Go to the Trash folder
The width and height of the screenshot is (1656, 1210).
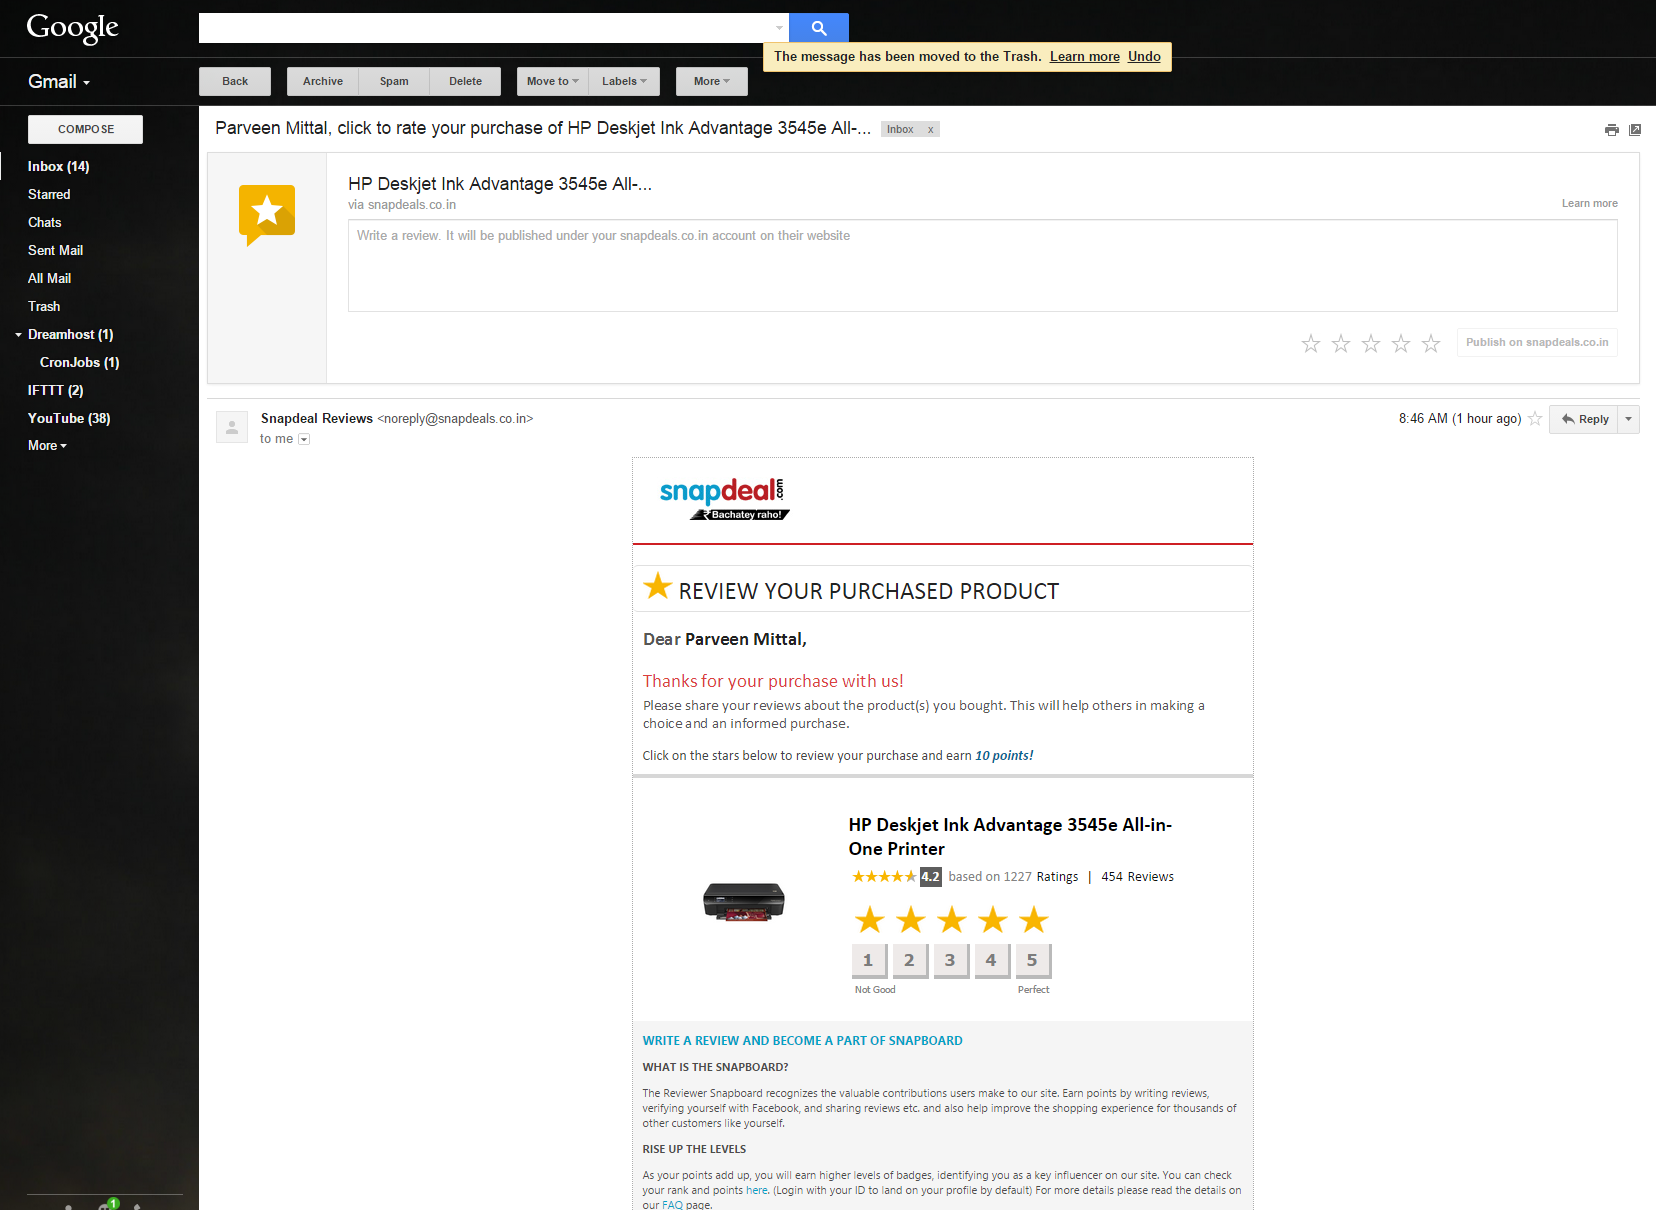[x=44, y=307]
